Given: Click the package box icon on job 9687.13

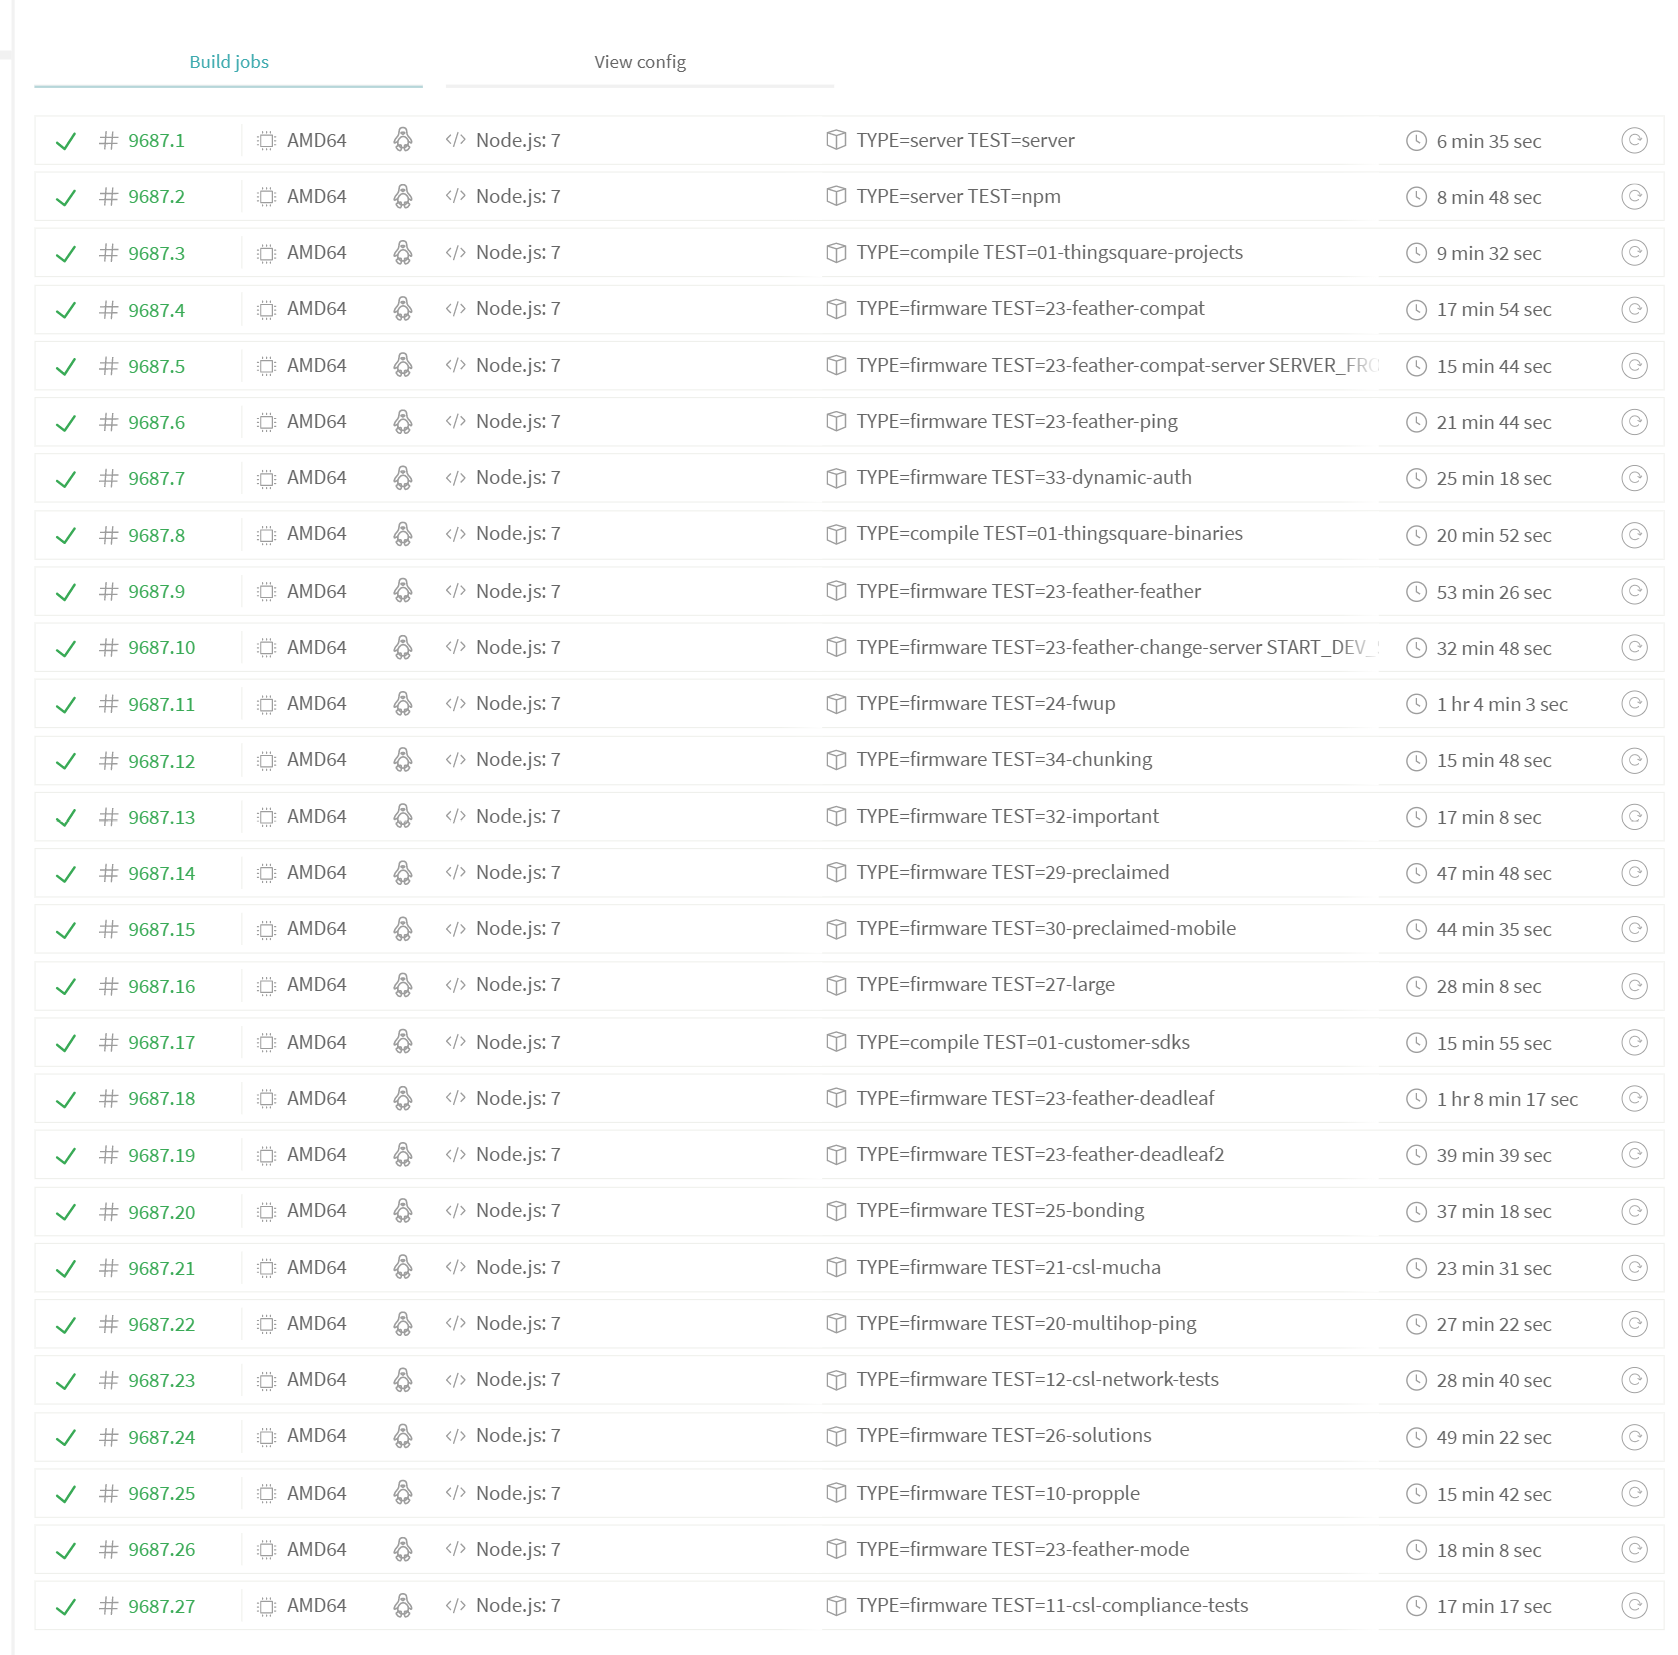Looking at the screenshot, I should pos(836,816).
